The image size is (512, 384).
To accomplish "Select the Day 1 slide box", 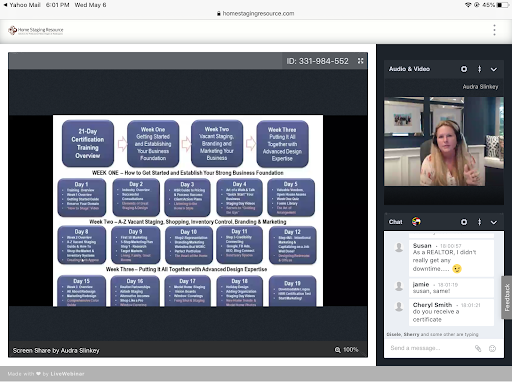I will (82, 197).
